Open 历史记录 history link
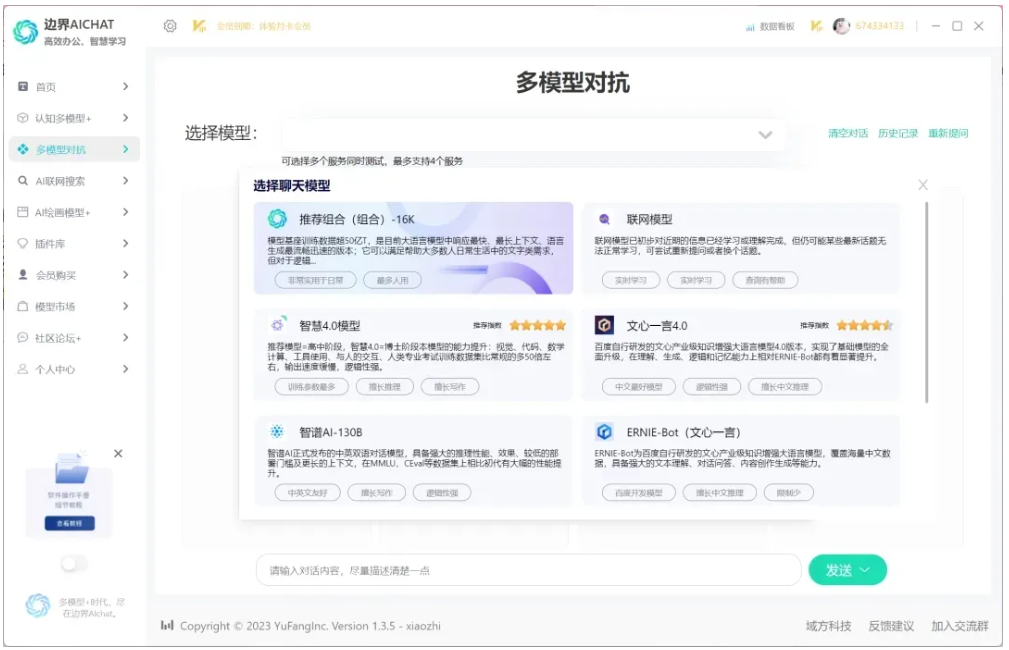1009x650 pixels. (897, 134)
